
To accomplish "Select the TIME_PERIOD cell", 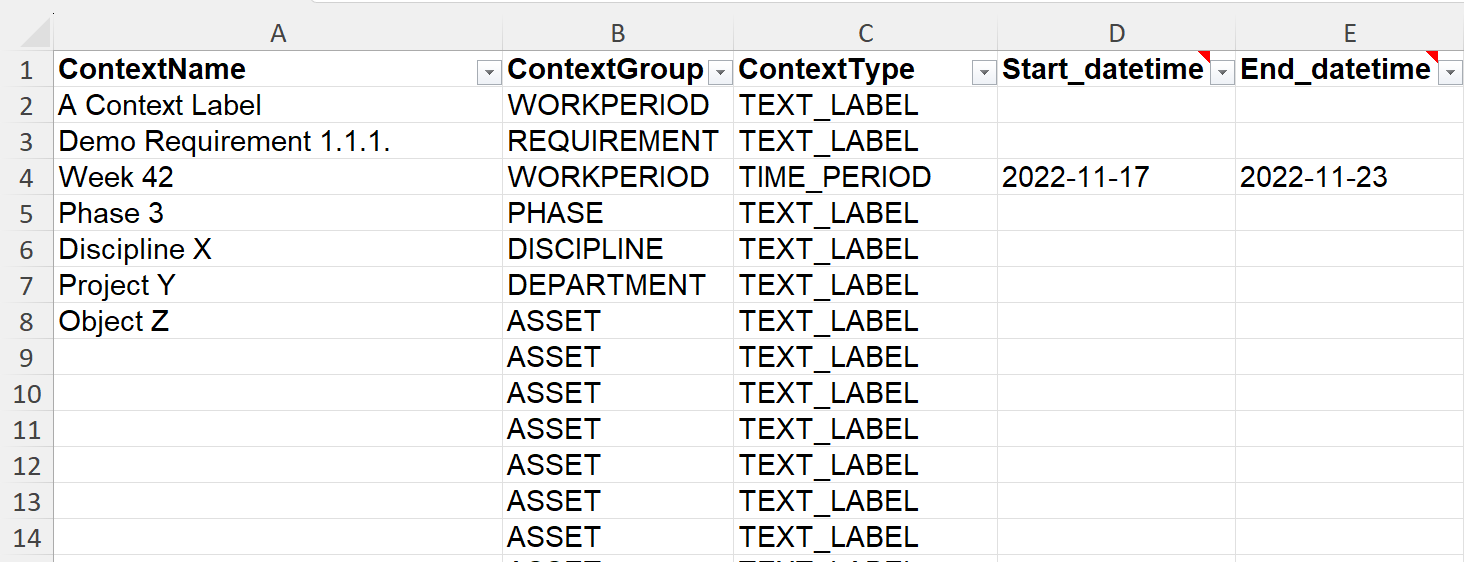I will (835, 178).
